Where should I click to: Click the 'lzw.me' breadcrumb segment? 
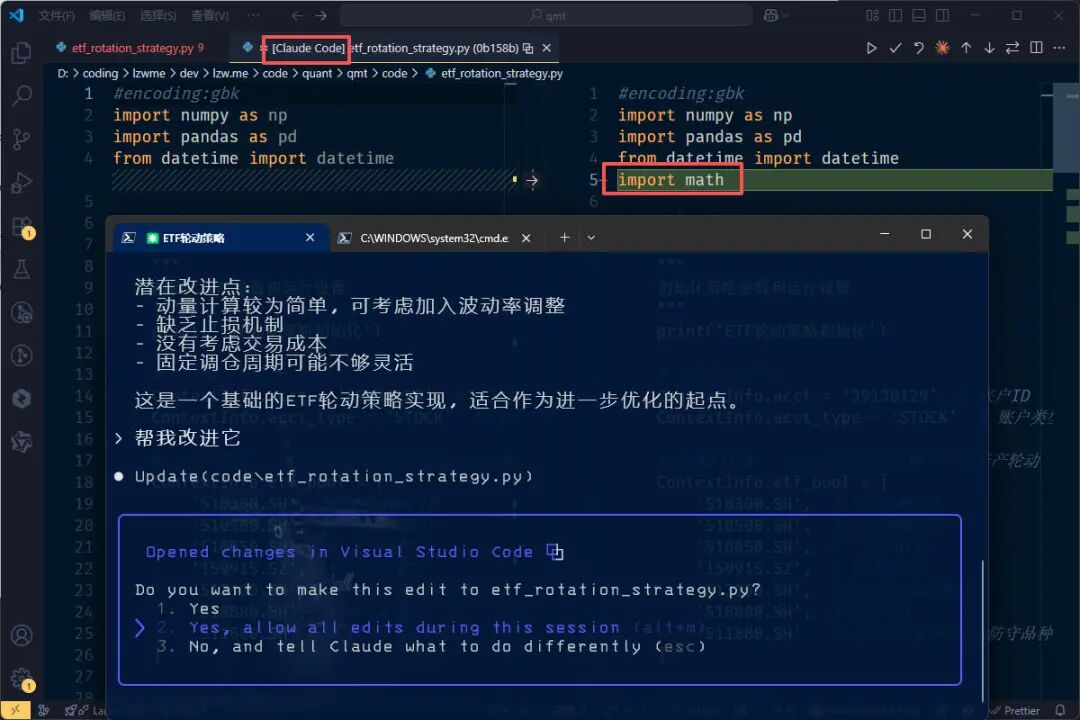point(230,73)
